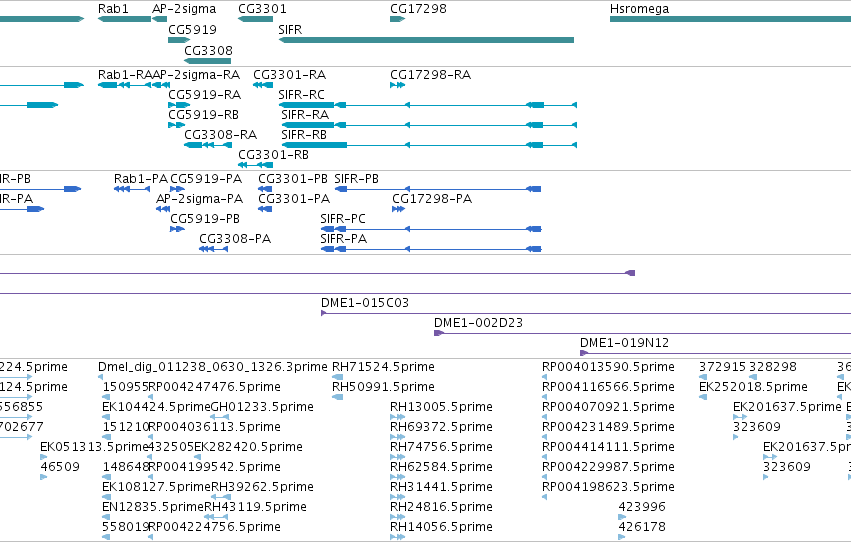Open the RH50991.5prime EST label
Image resolution: width=851 pixels, height=542 pixels.
pos(383,387)
